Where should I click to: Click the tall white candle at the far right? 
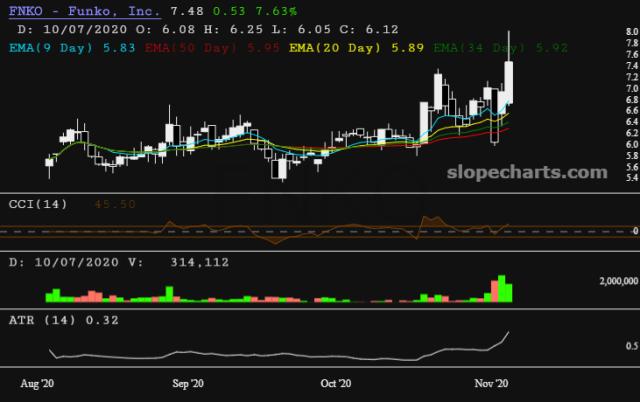click(x=509, y=80)
